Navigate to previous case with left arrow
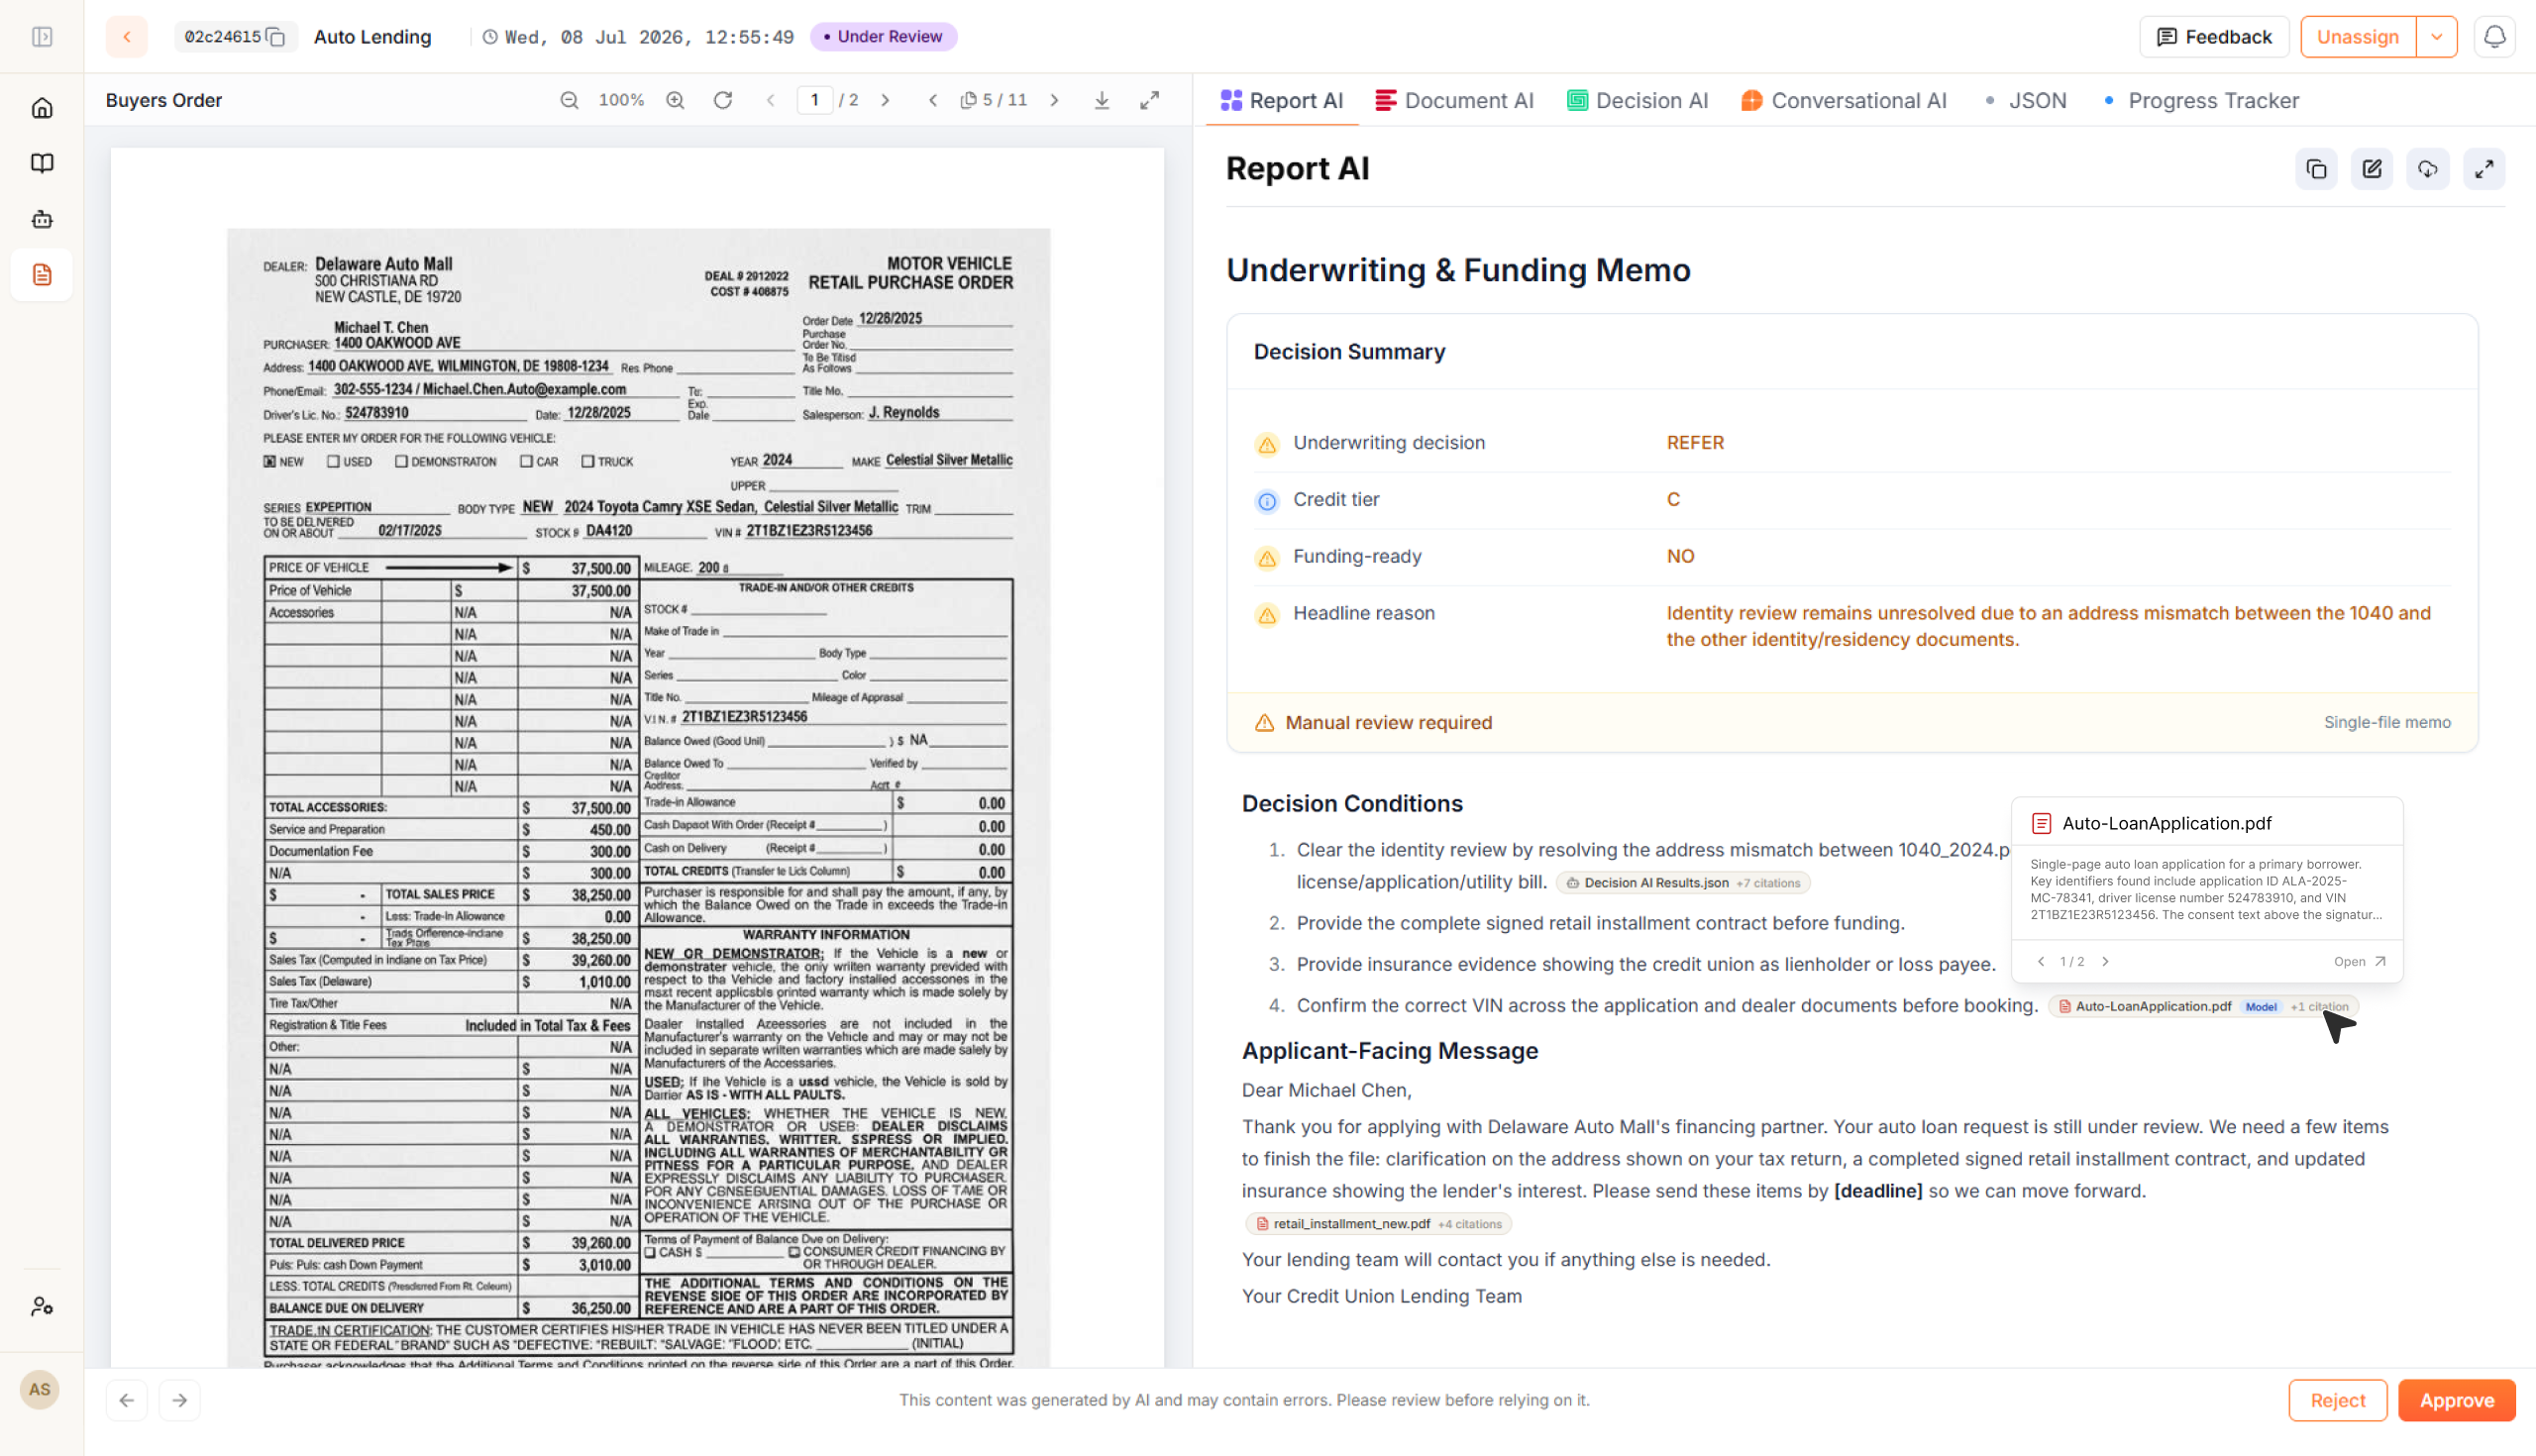This screenshot has height=1456, width=2536. pyautogui.click(x=127, y=1400)
